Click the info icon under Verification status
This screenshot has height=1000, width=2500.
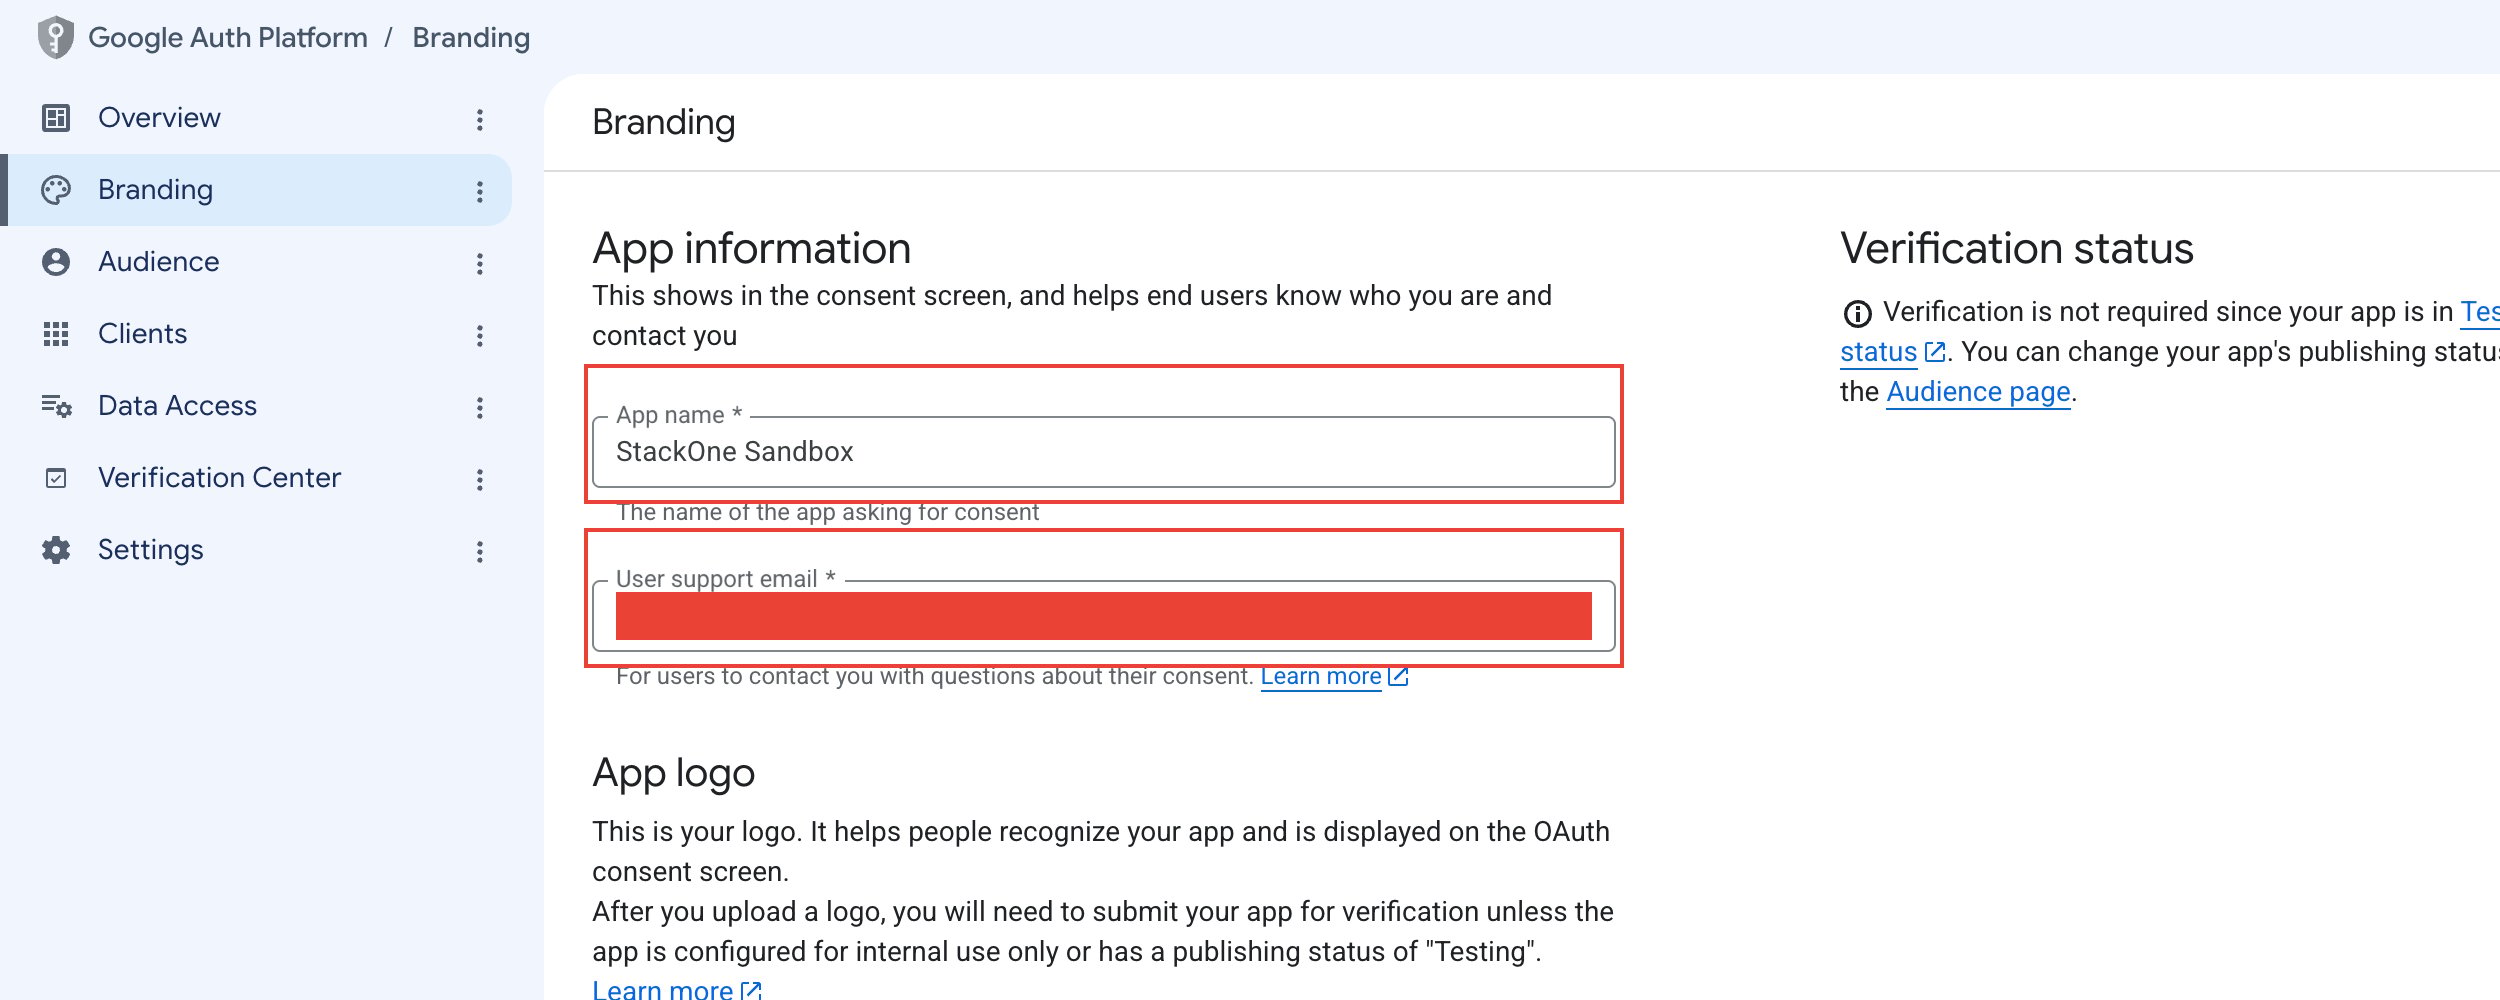1857,314
